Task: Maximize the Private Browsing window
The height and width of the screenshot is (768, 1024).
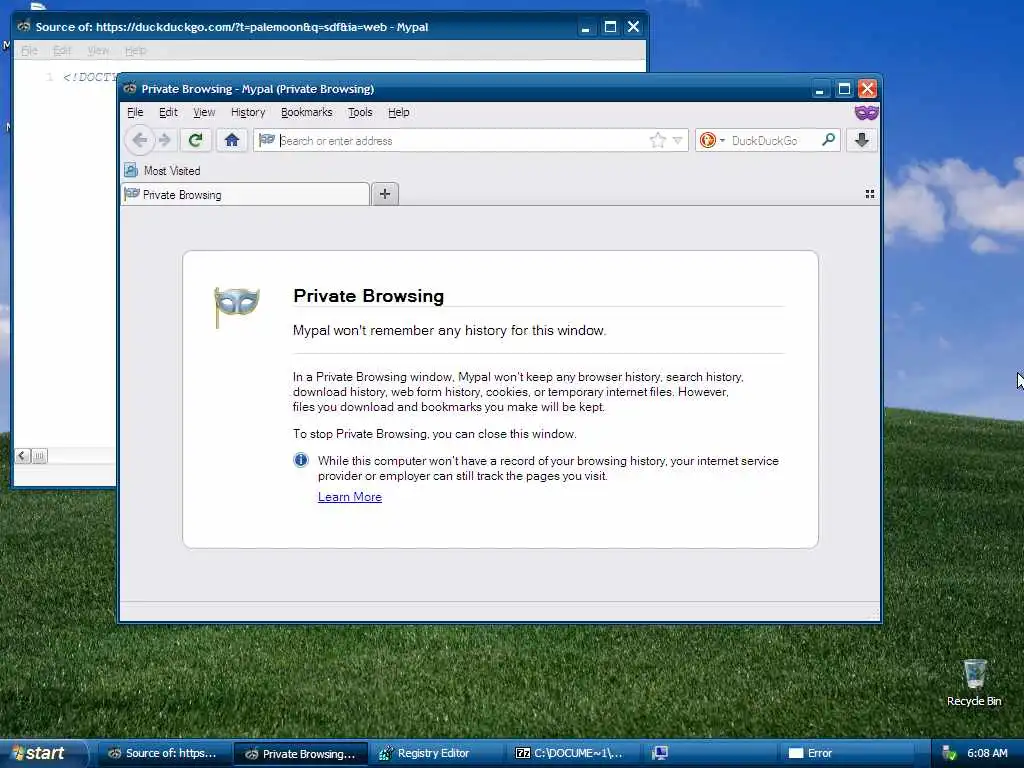Action: [x=844, y=89]
